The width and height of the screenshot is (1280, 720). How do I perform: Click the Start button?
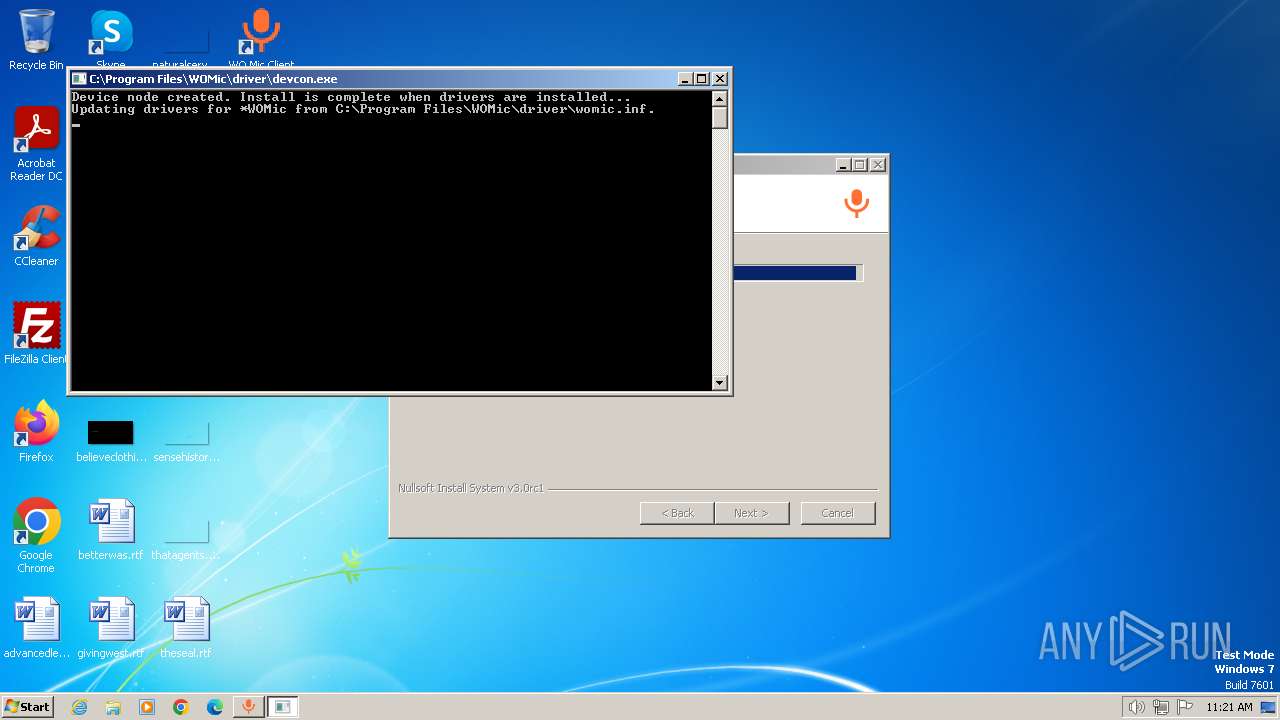click(x=28, y=706)
